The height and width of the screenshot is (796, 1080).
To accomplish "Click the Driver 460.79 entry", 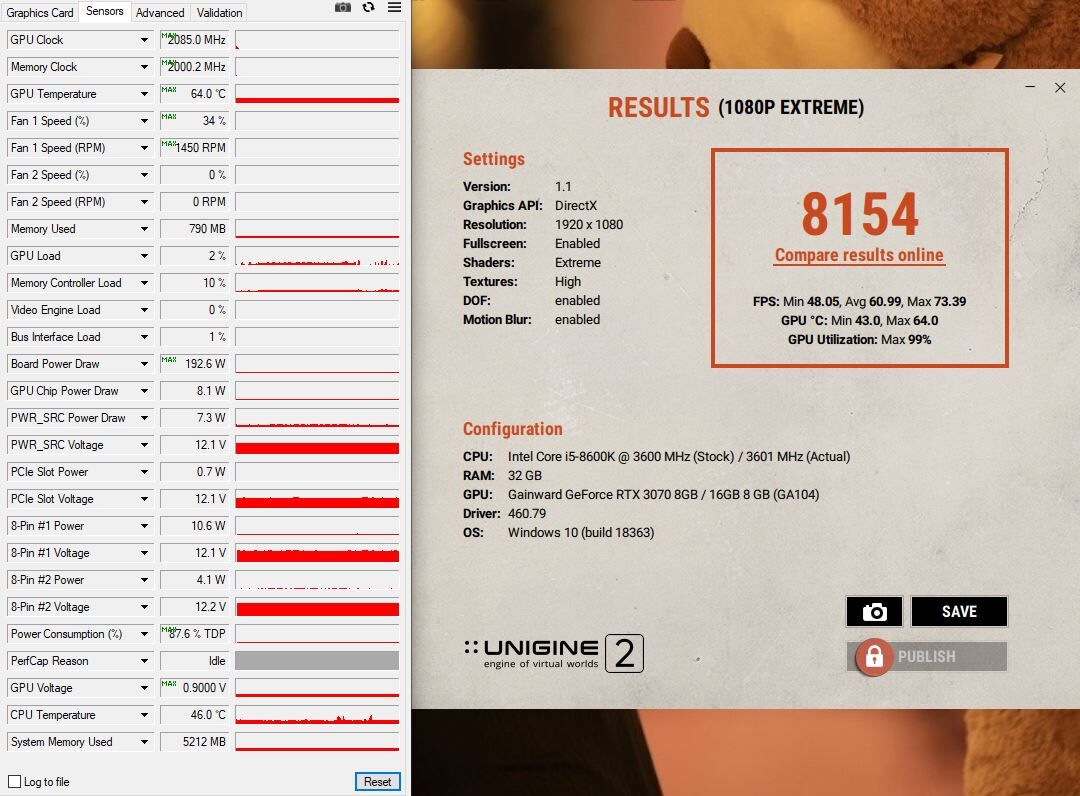I will tap(504, 514).
